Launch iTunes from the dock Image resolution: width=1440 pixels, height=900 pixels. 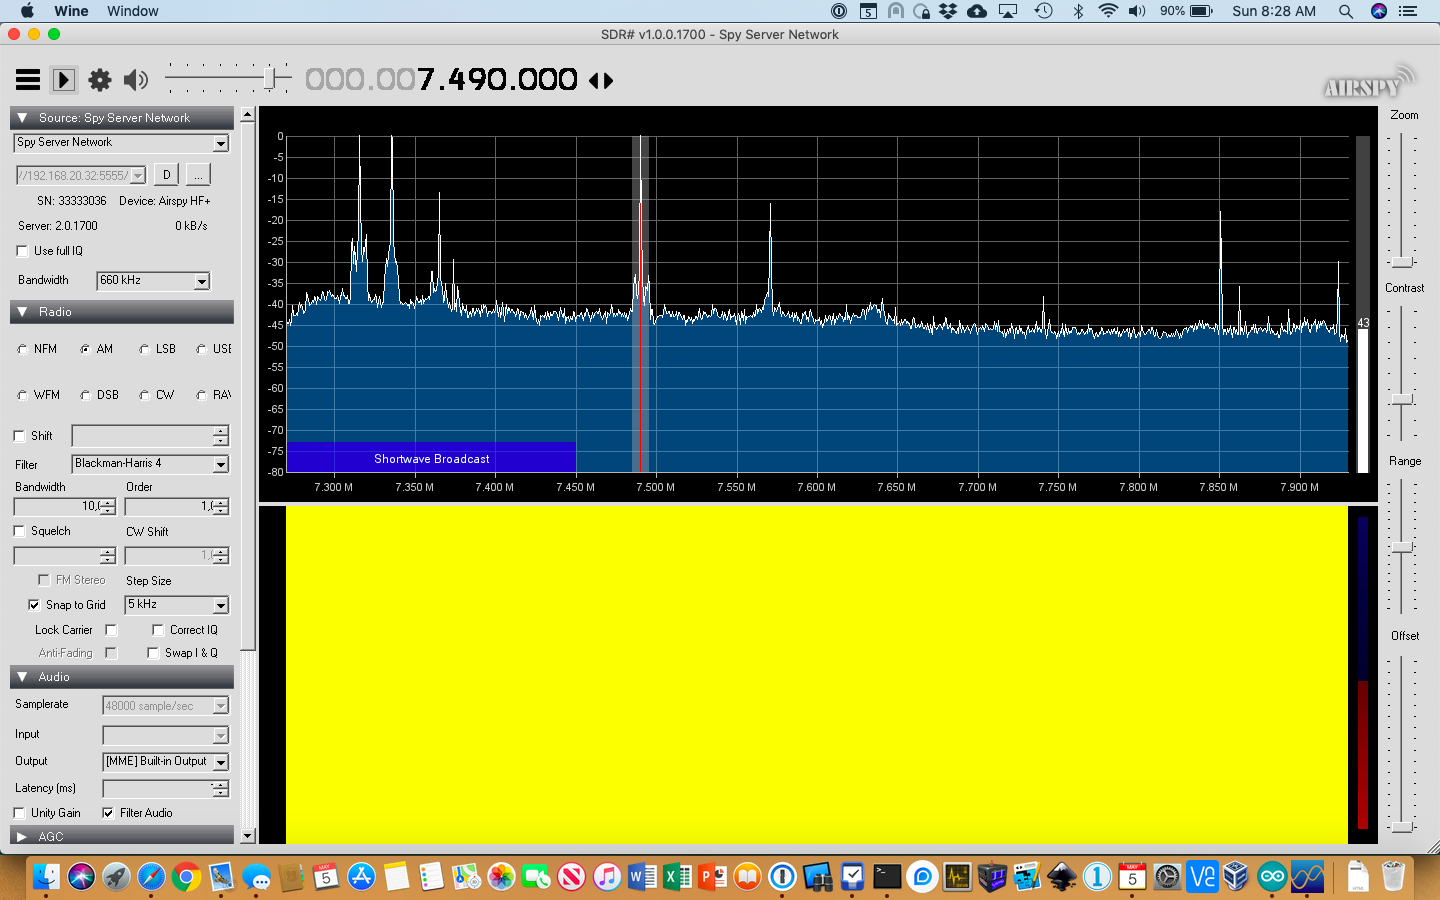click(607, 877)
